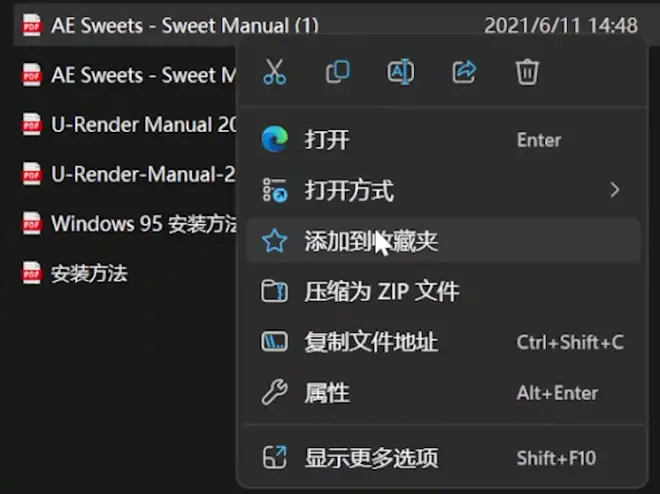Select 复制文件地址 menu item
Viewport: 660px width, 494px height.
click(x=443, y=342)
